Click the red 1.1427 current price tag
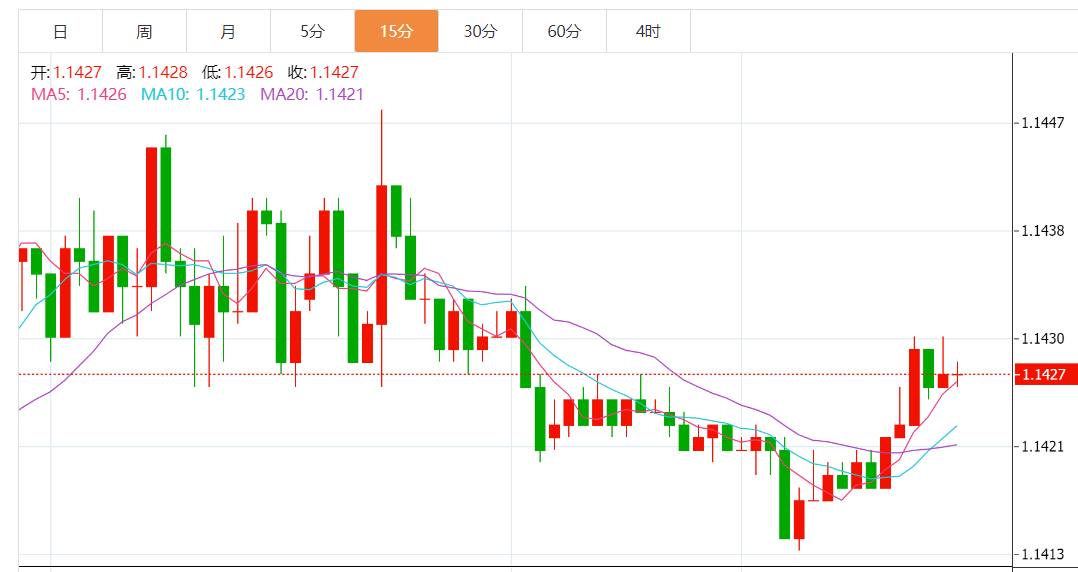The image size is (1078, 572). [x=1045, y=374]
